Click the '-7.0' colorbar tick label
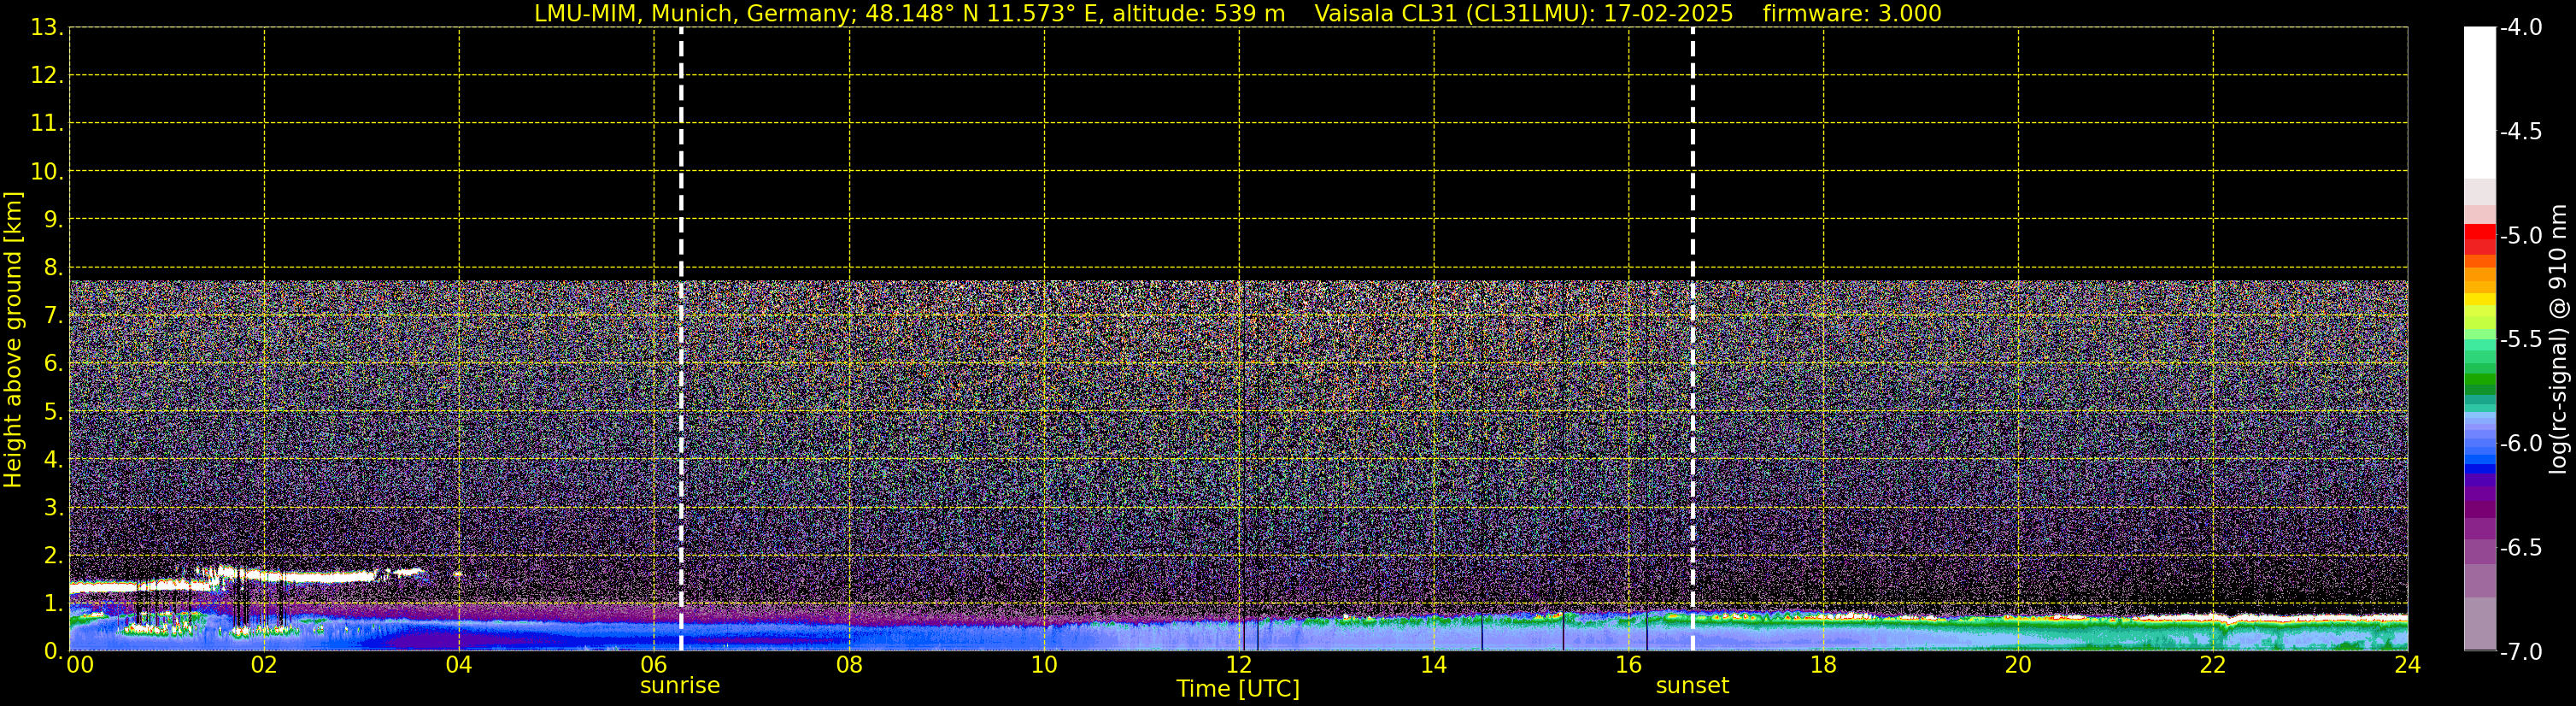This screenshot has width=2576, height=706. pos(2520,651)
